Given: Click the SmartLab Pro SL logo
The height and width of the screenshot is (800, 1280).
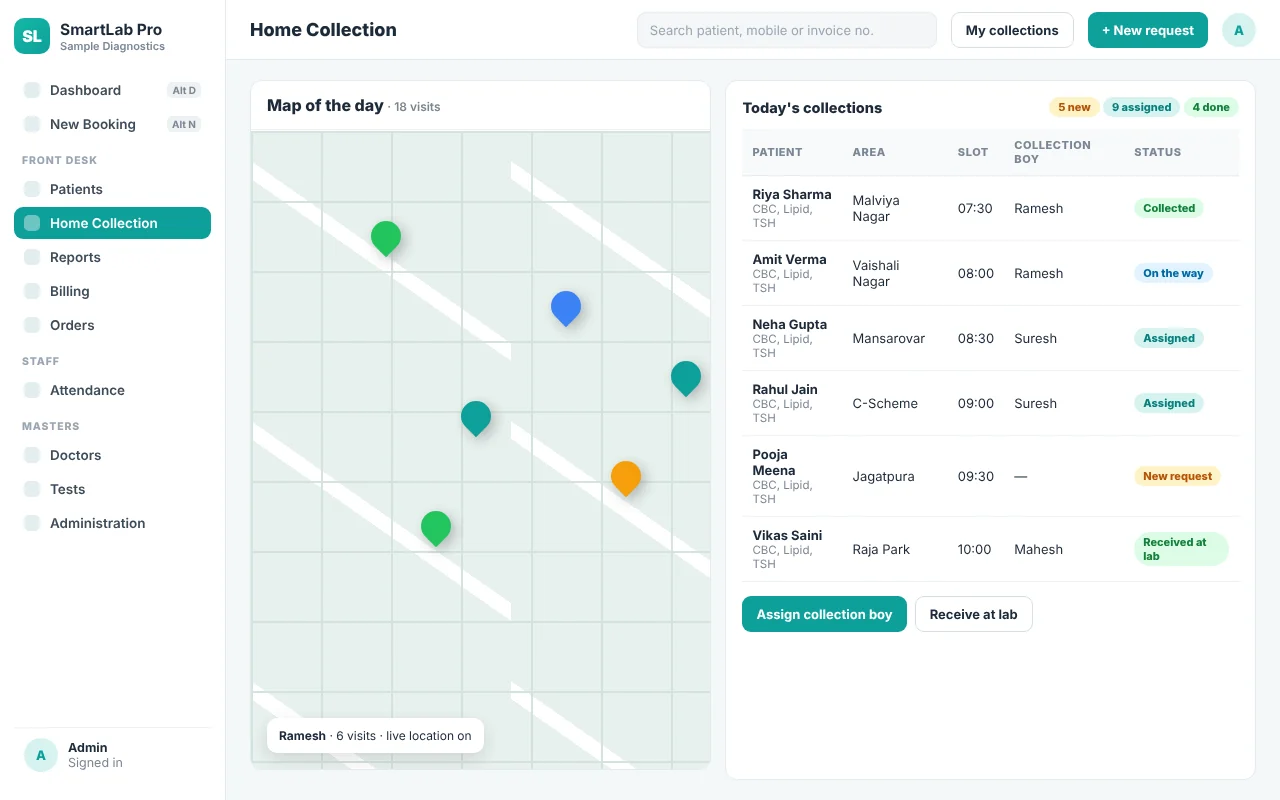Looking at the screenshot, I should tap(32, 36).
